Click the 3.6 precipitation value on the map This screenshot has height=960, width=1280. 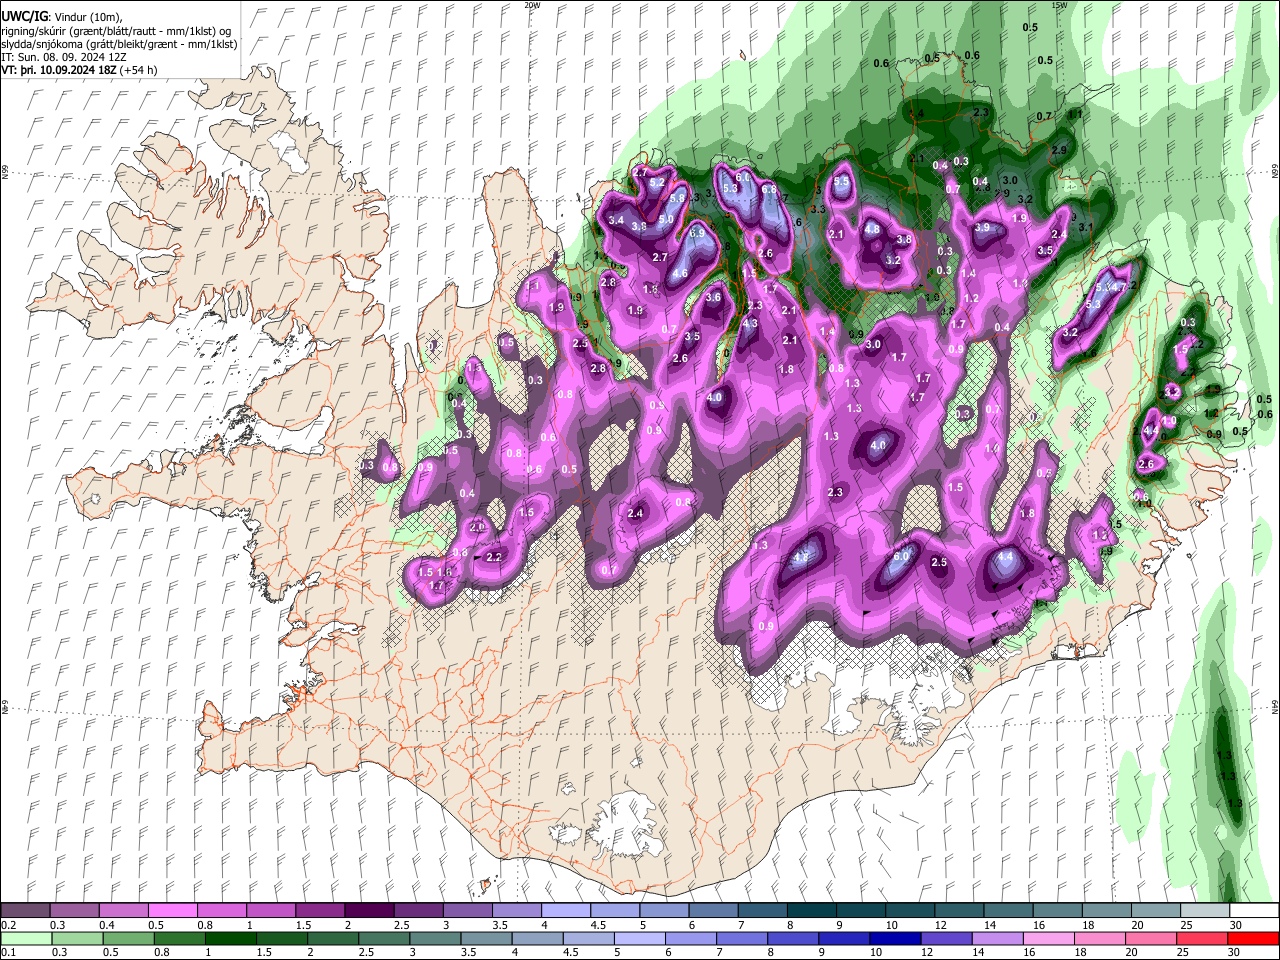[714, 297]
